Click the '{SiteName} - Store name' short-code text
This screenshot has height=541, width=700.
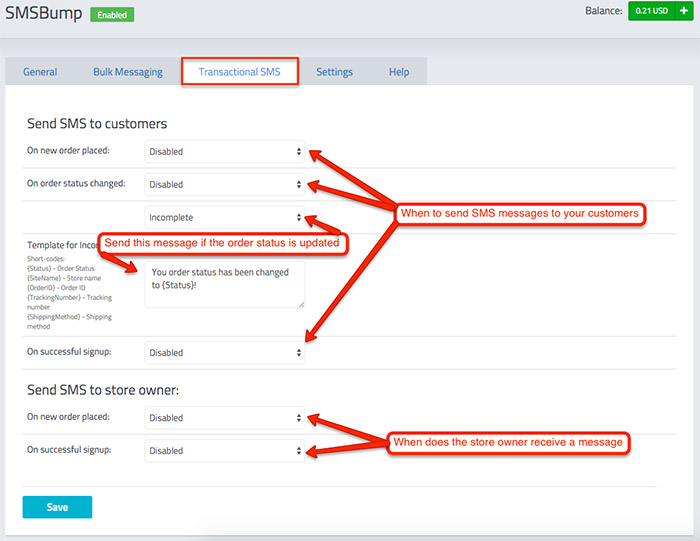[x=64, y=278]
